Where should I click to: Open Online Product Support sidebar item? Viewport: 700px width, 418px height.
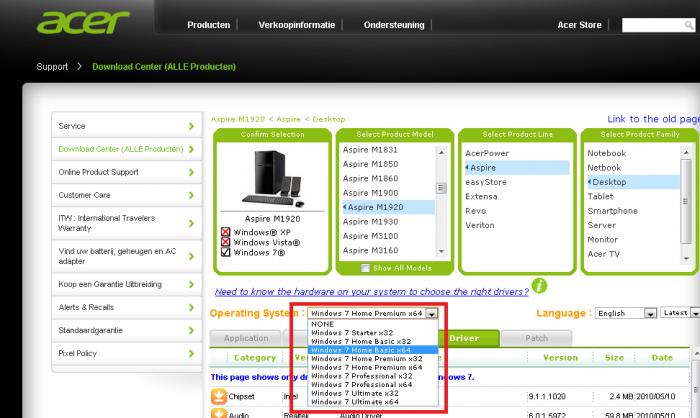pos(127,172)
